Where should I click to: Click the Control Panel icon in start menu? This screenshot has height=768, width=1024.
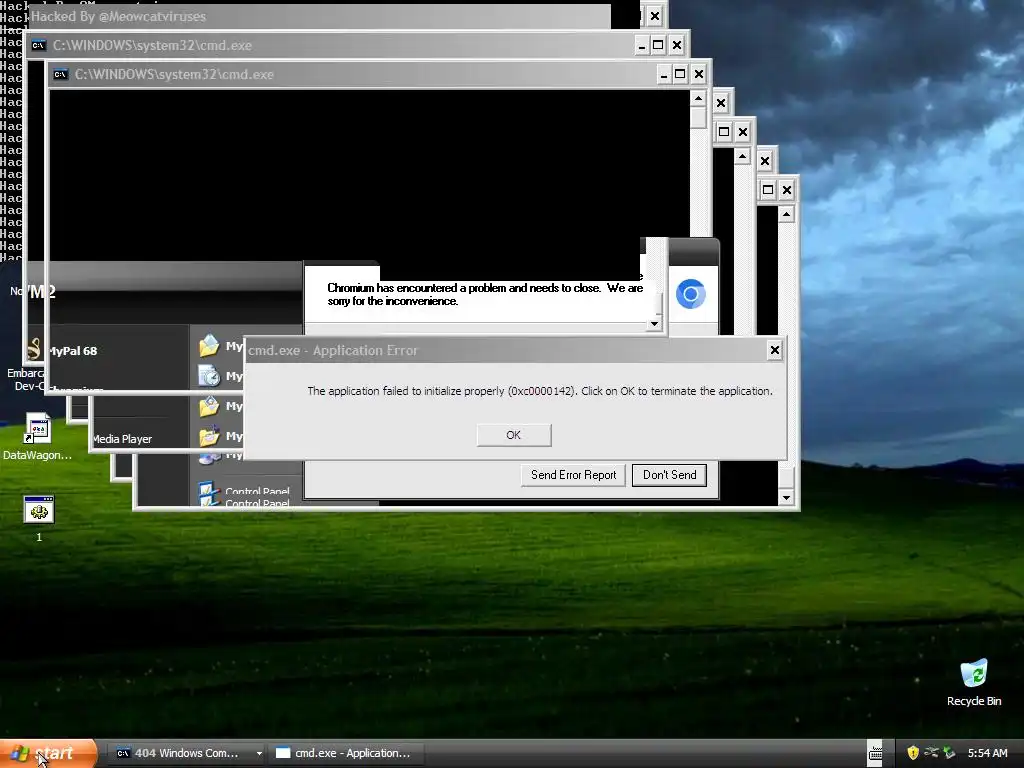[209, 494]
